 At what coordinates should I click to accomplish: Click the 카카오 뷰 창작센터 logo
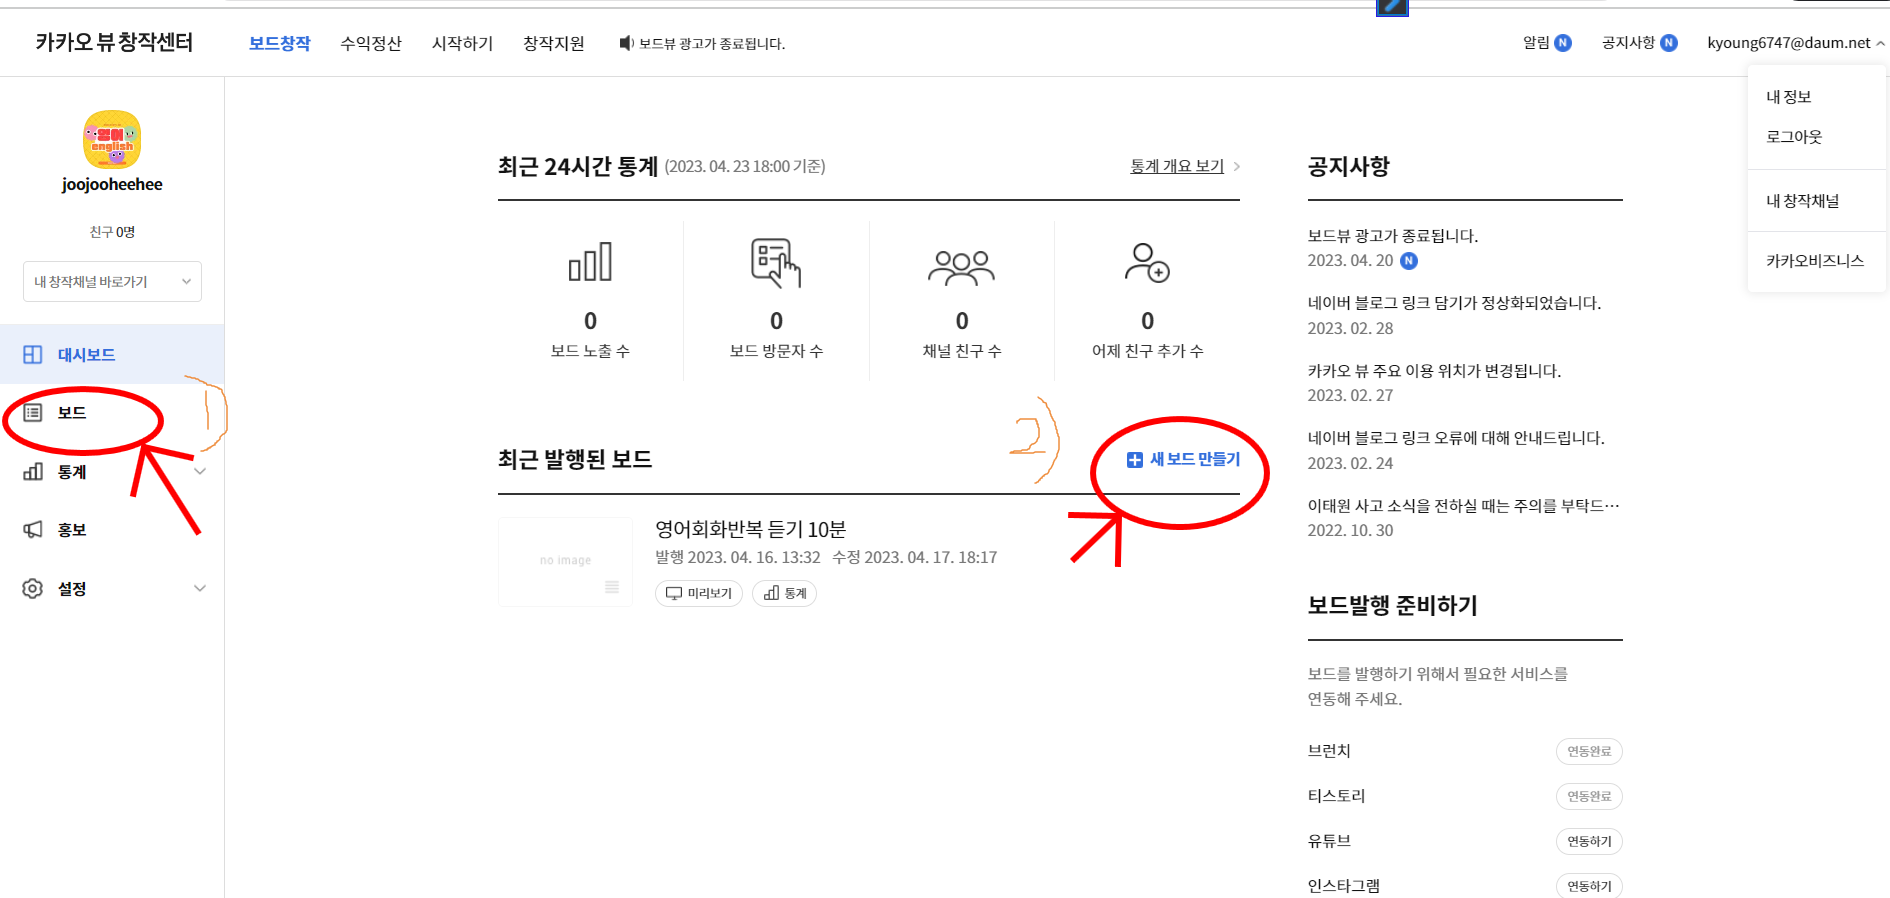point(114,42)
